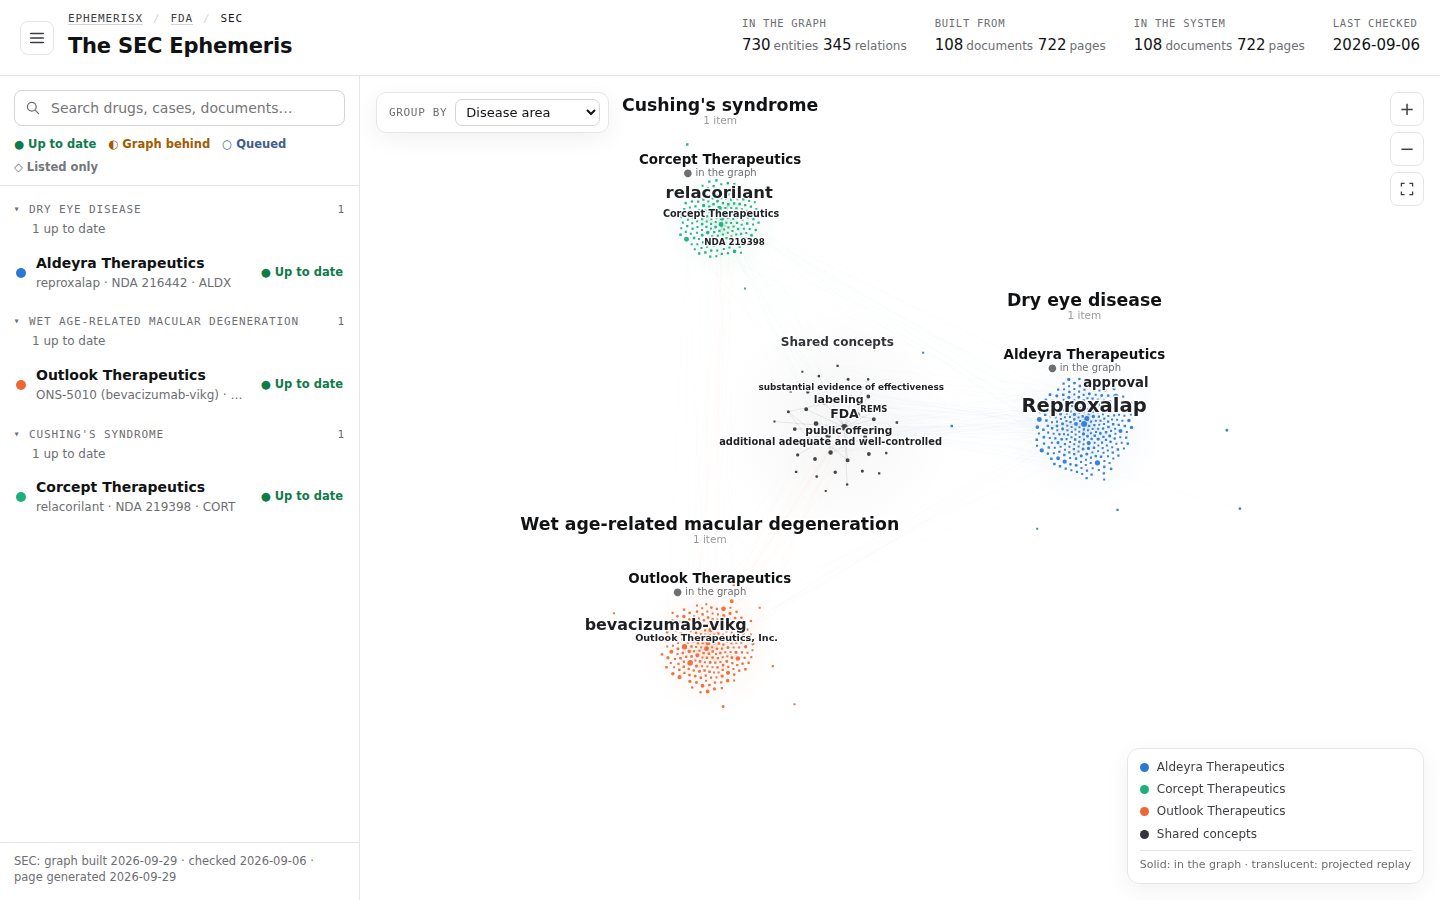
Task: Collapse the Cushing's Syndrome group
Action: click(179, 434)
